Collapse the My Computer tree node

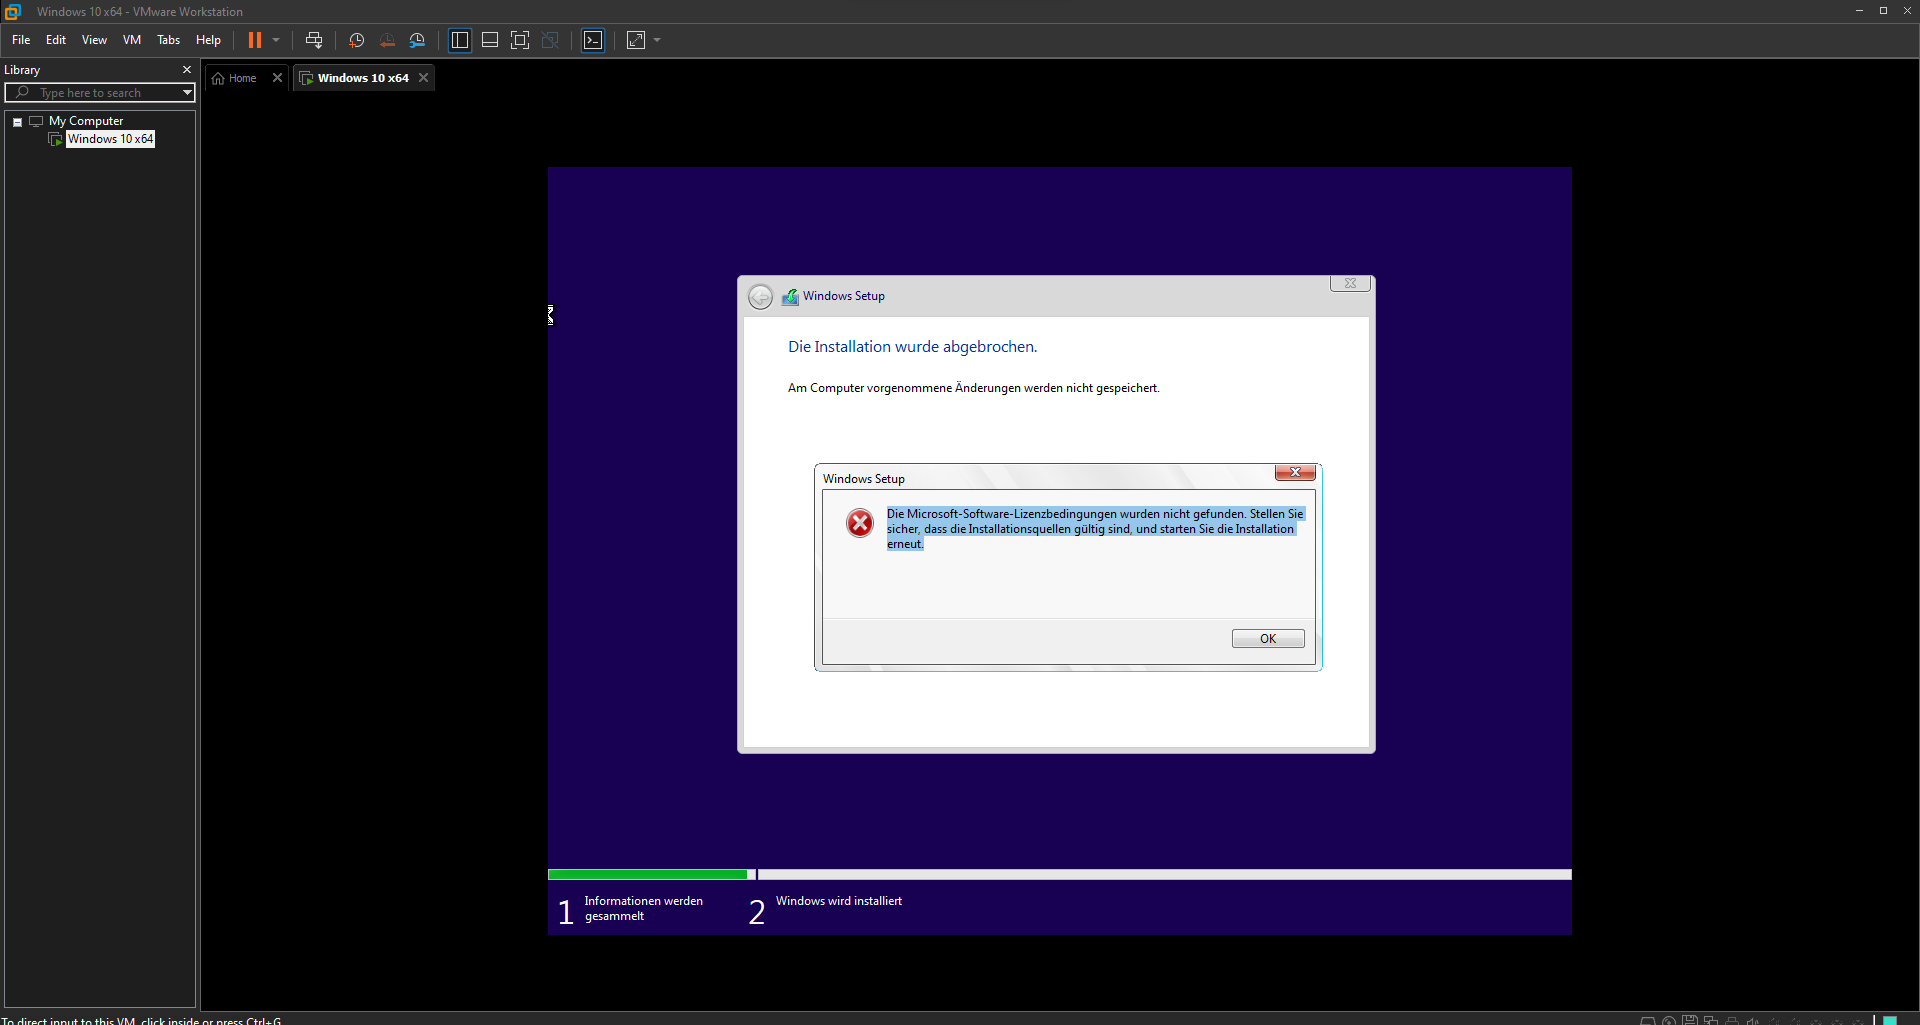(x=18, y=122)
